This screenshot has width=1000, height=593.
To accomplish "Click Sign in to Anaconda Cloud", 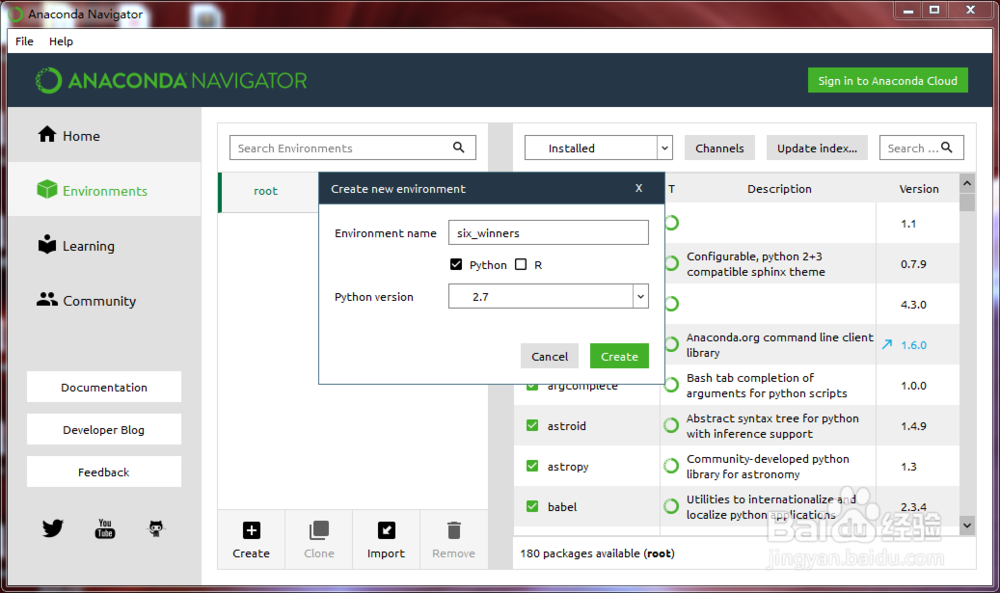I will [888, 80].
